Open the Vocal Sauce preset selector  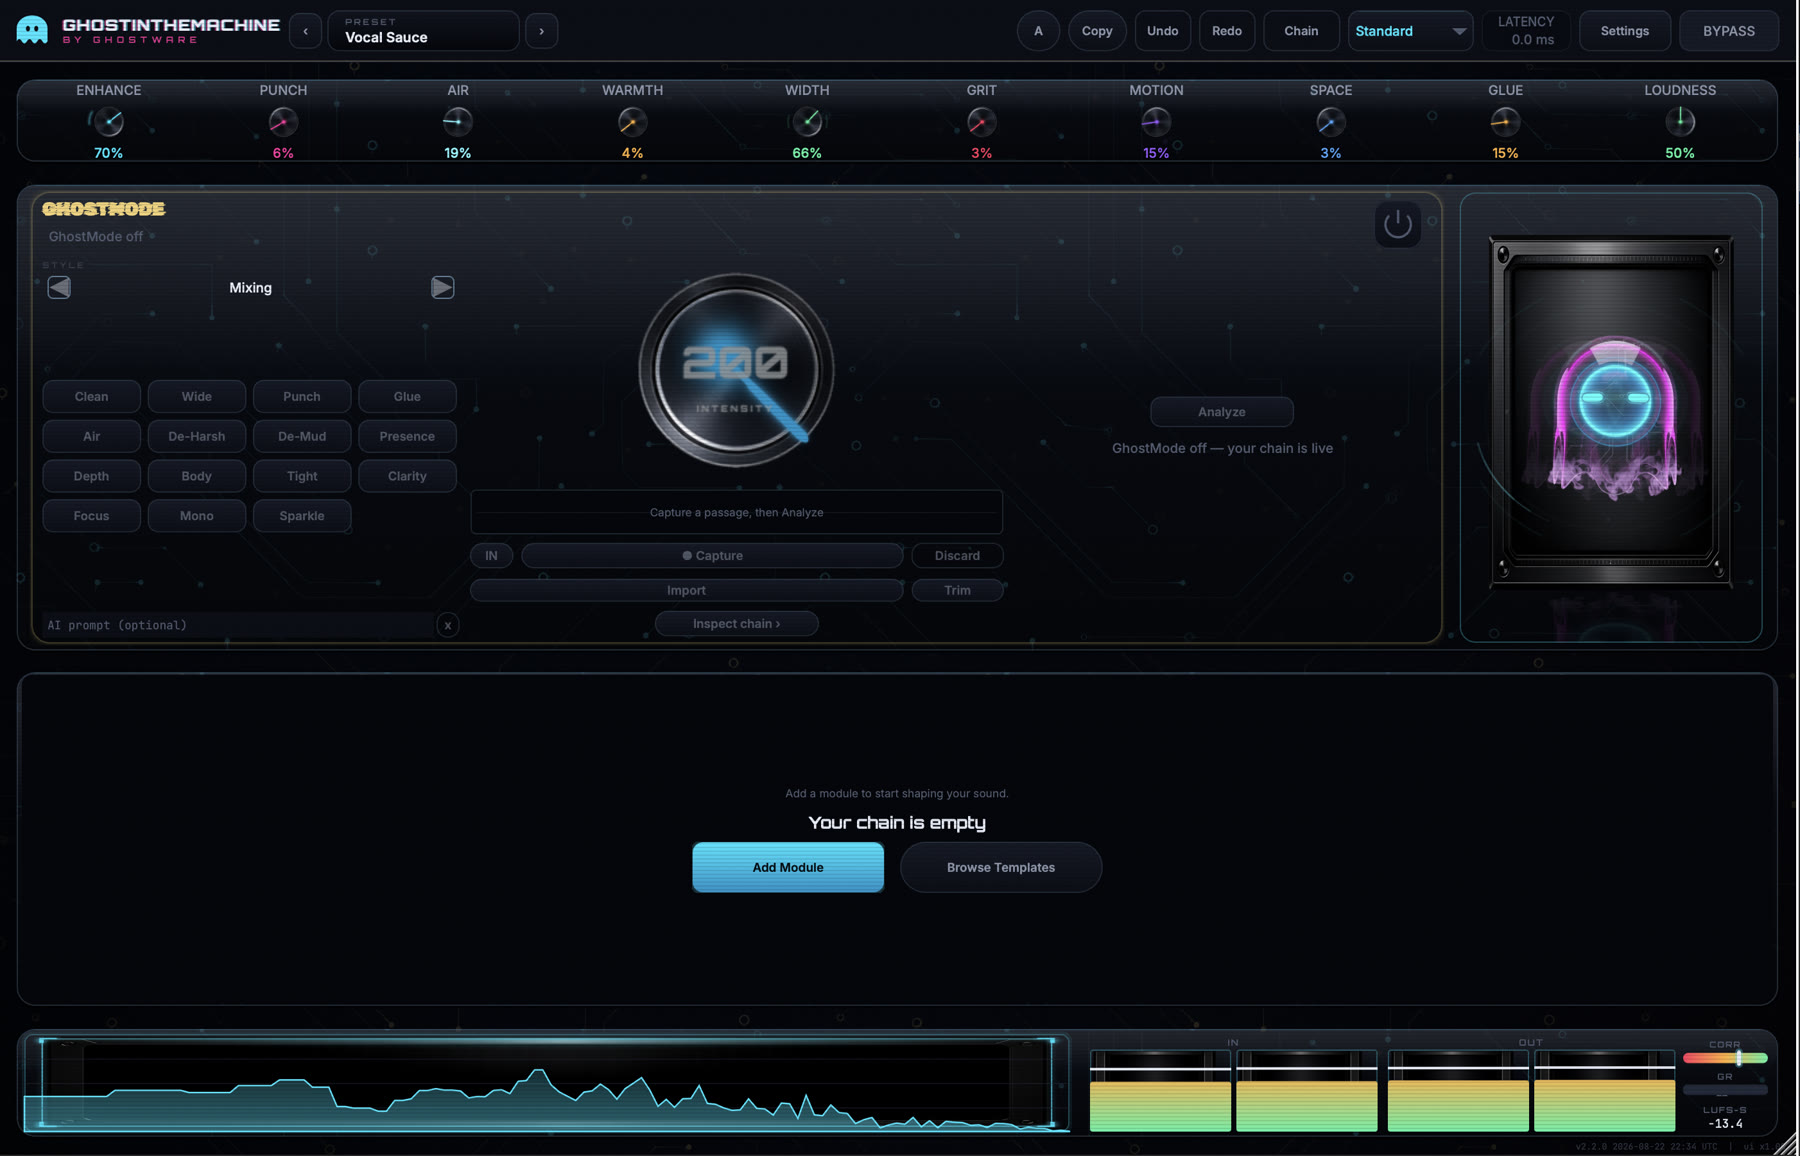click(423, 31)
